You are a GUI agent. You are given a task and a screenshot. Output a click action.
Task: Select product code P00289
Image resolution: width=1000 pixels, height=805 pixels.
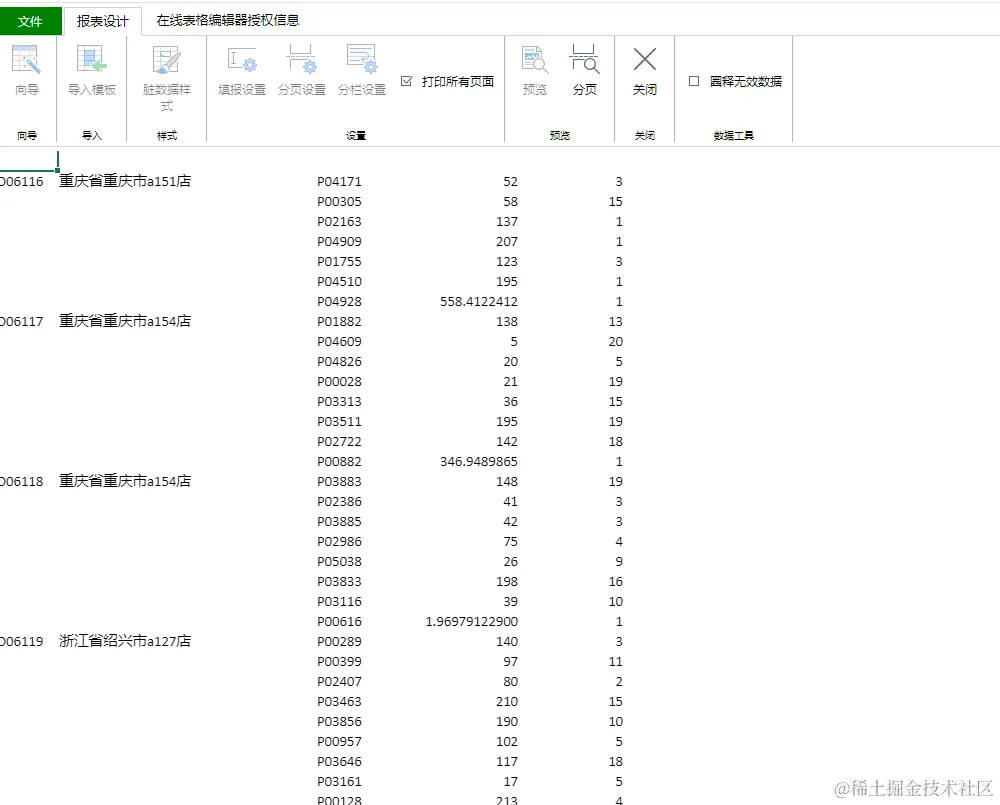pos(339,642)
